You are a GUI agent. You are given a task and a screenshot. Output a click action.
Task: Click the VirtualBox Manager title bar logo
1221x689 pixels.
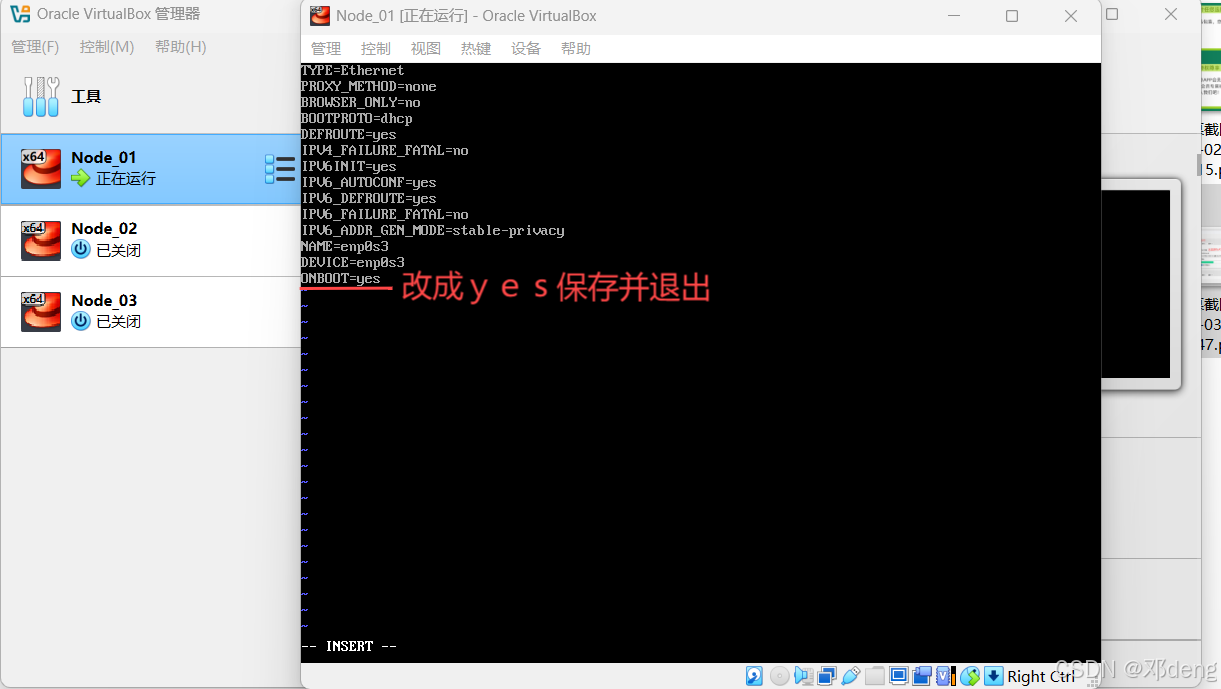coord(19,15)
